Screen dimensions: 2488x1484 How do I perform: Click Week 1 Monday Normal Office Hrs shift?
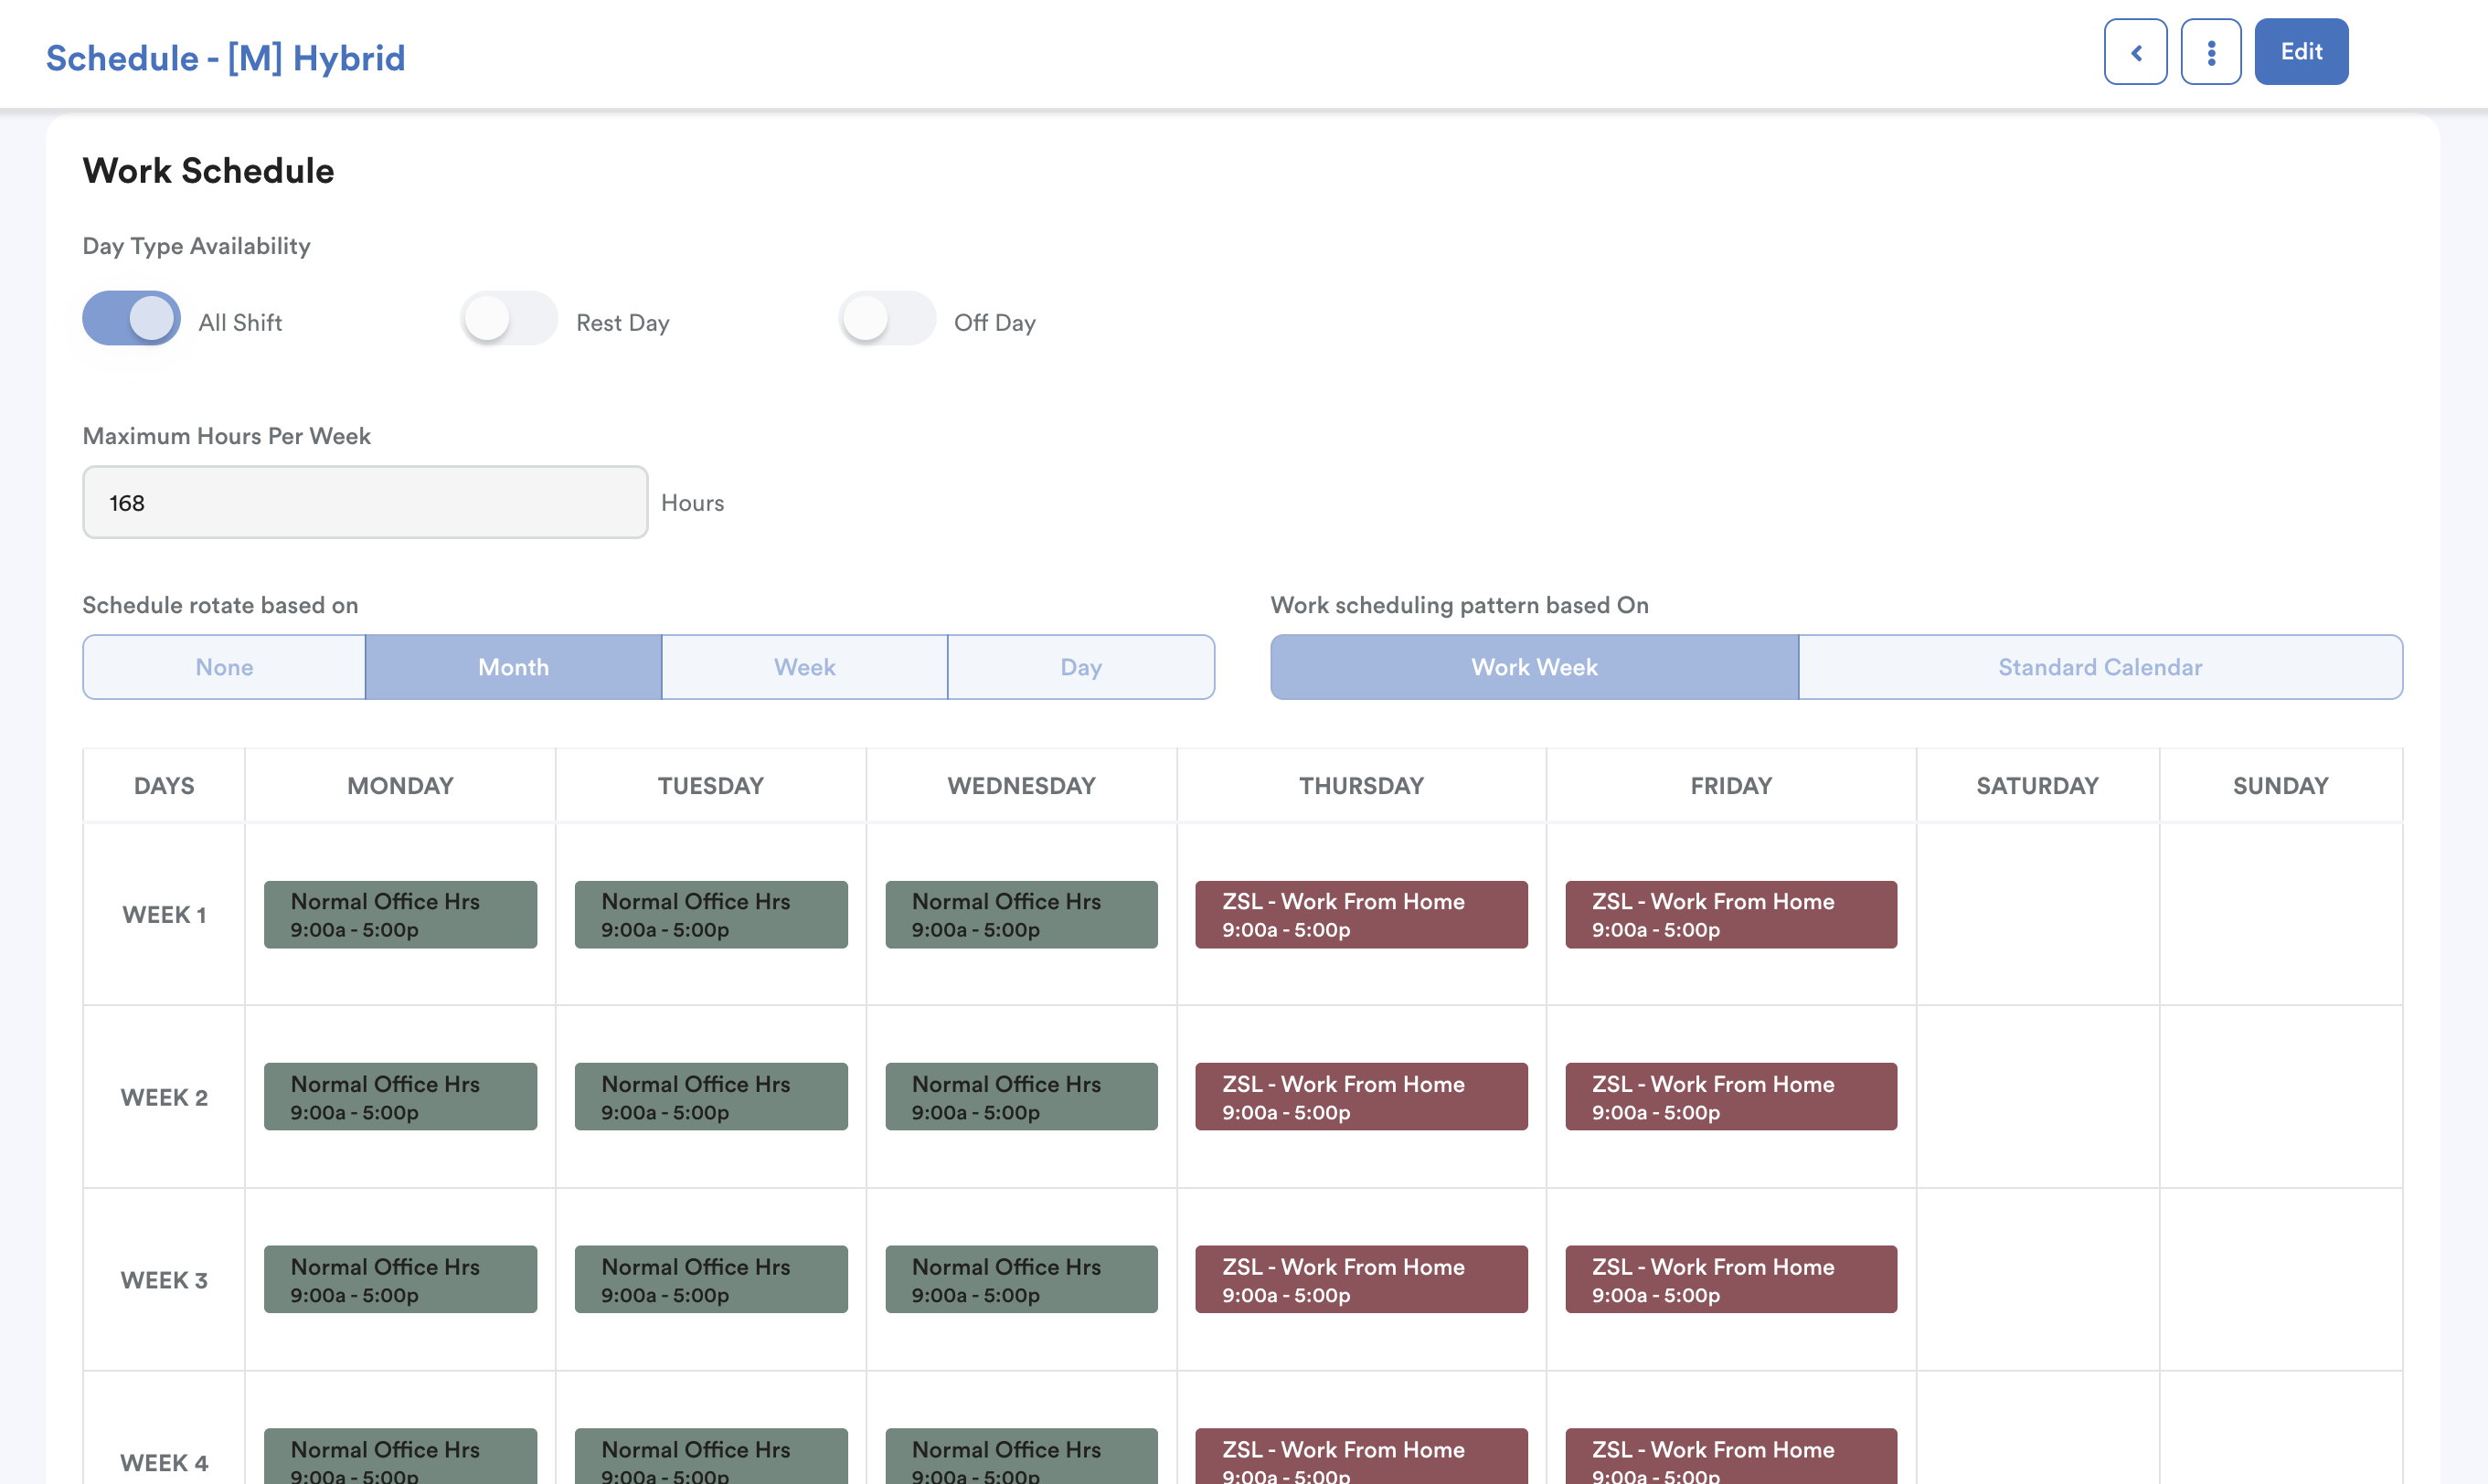[400, 914]
